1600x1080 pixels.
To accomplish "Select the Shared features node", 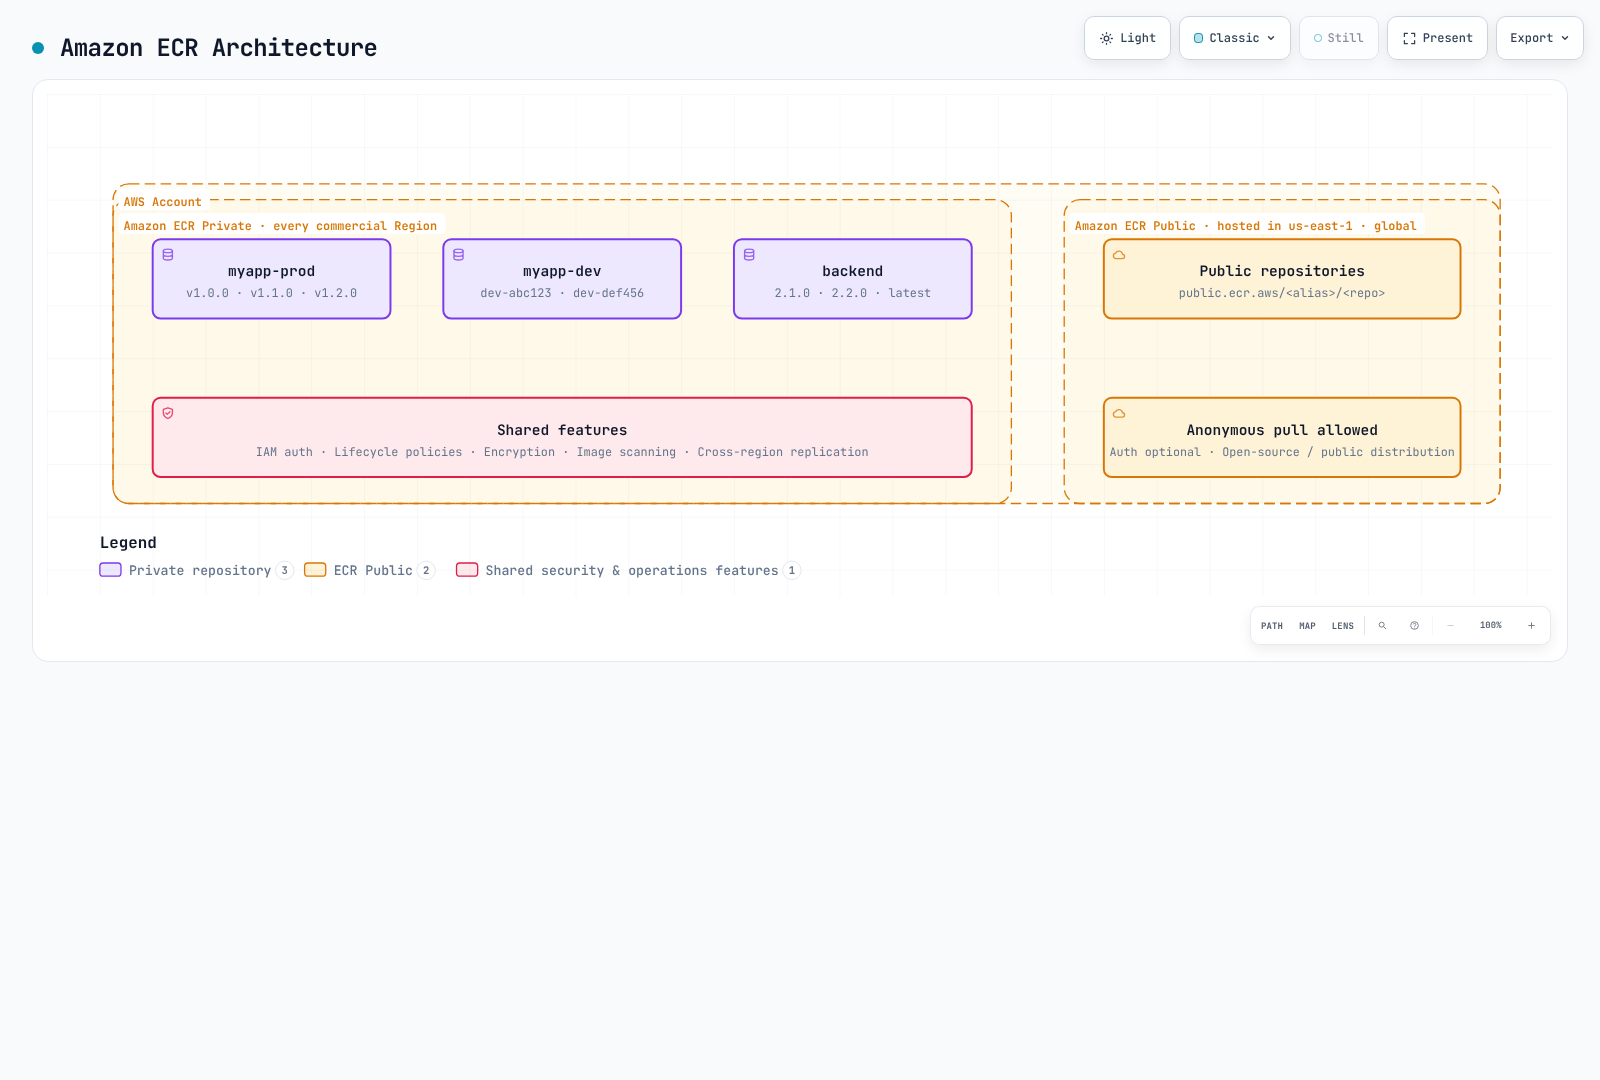I will 562,437.
